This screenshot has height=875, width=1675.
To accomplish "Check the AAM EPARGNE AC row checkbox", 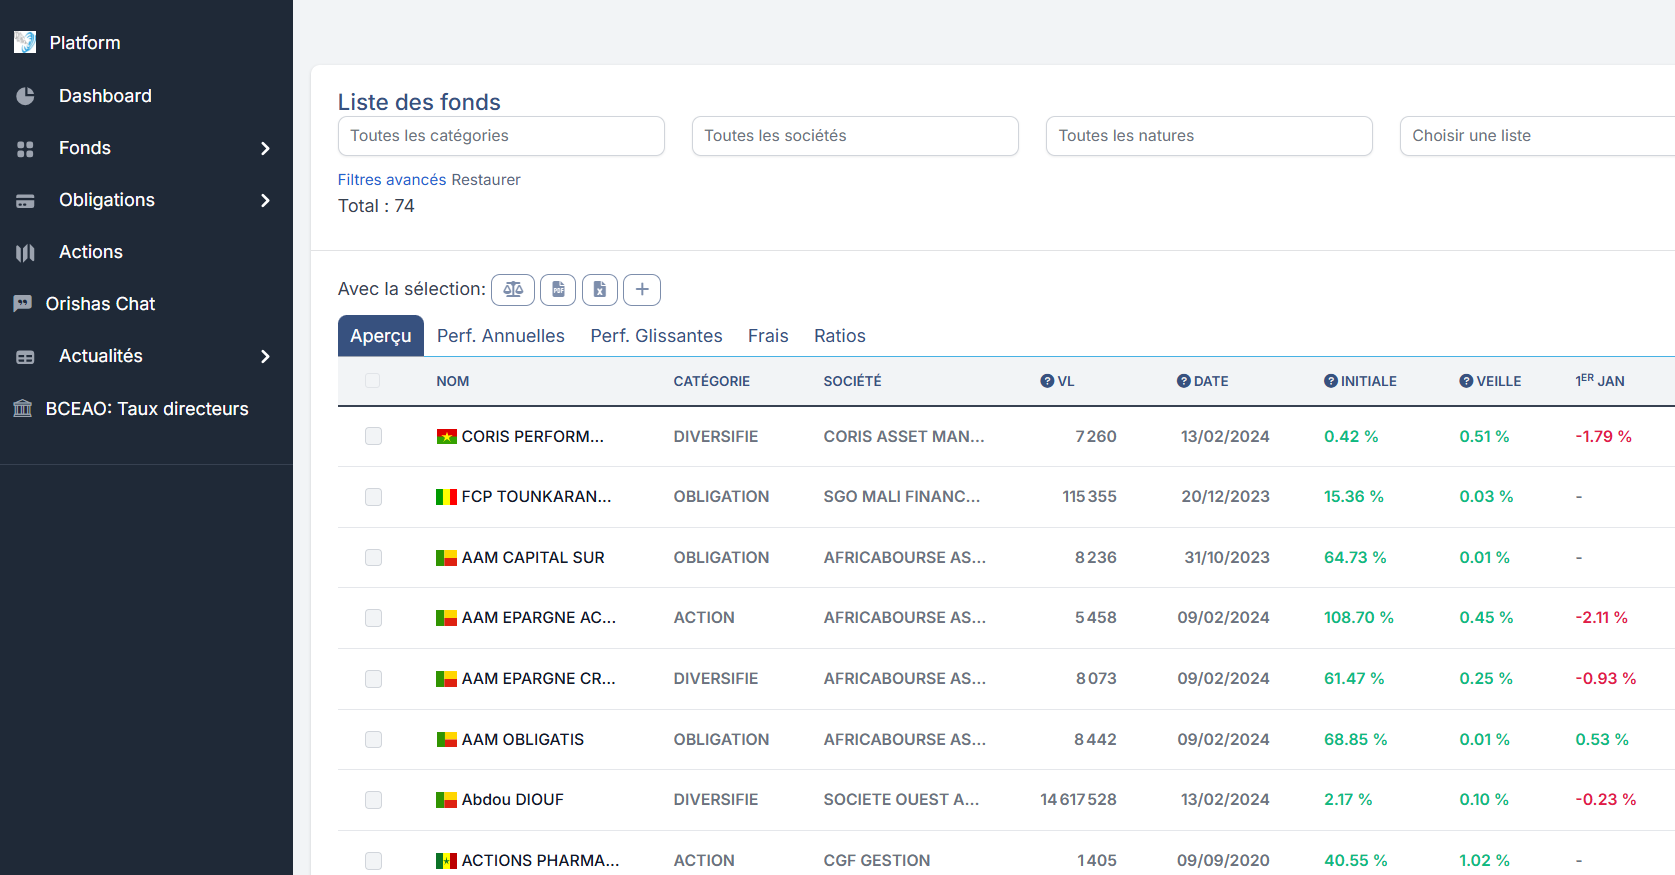I will [x=373, y=618].
